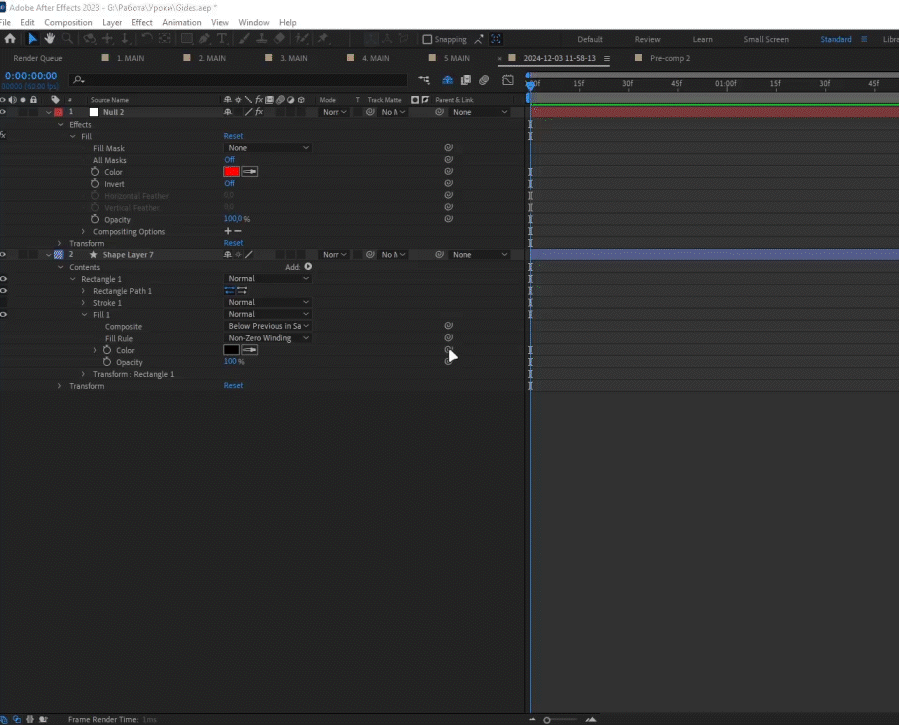Switch to the Learn workspace
The width and height of the screenshot is (899, 725).
(702, 40)
